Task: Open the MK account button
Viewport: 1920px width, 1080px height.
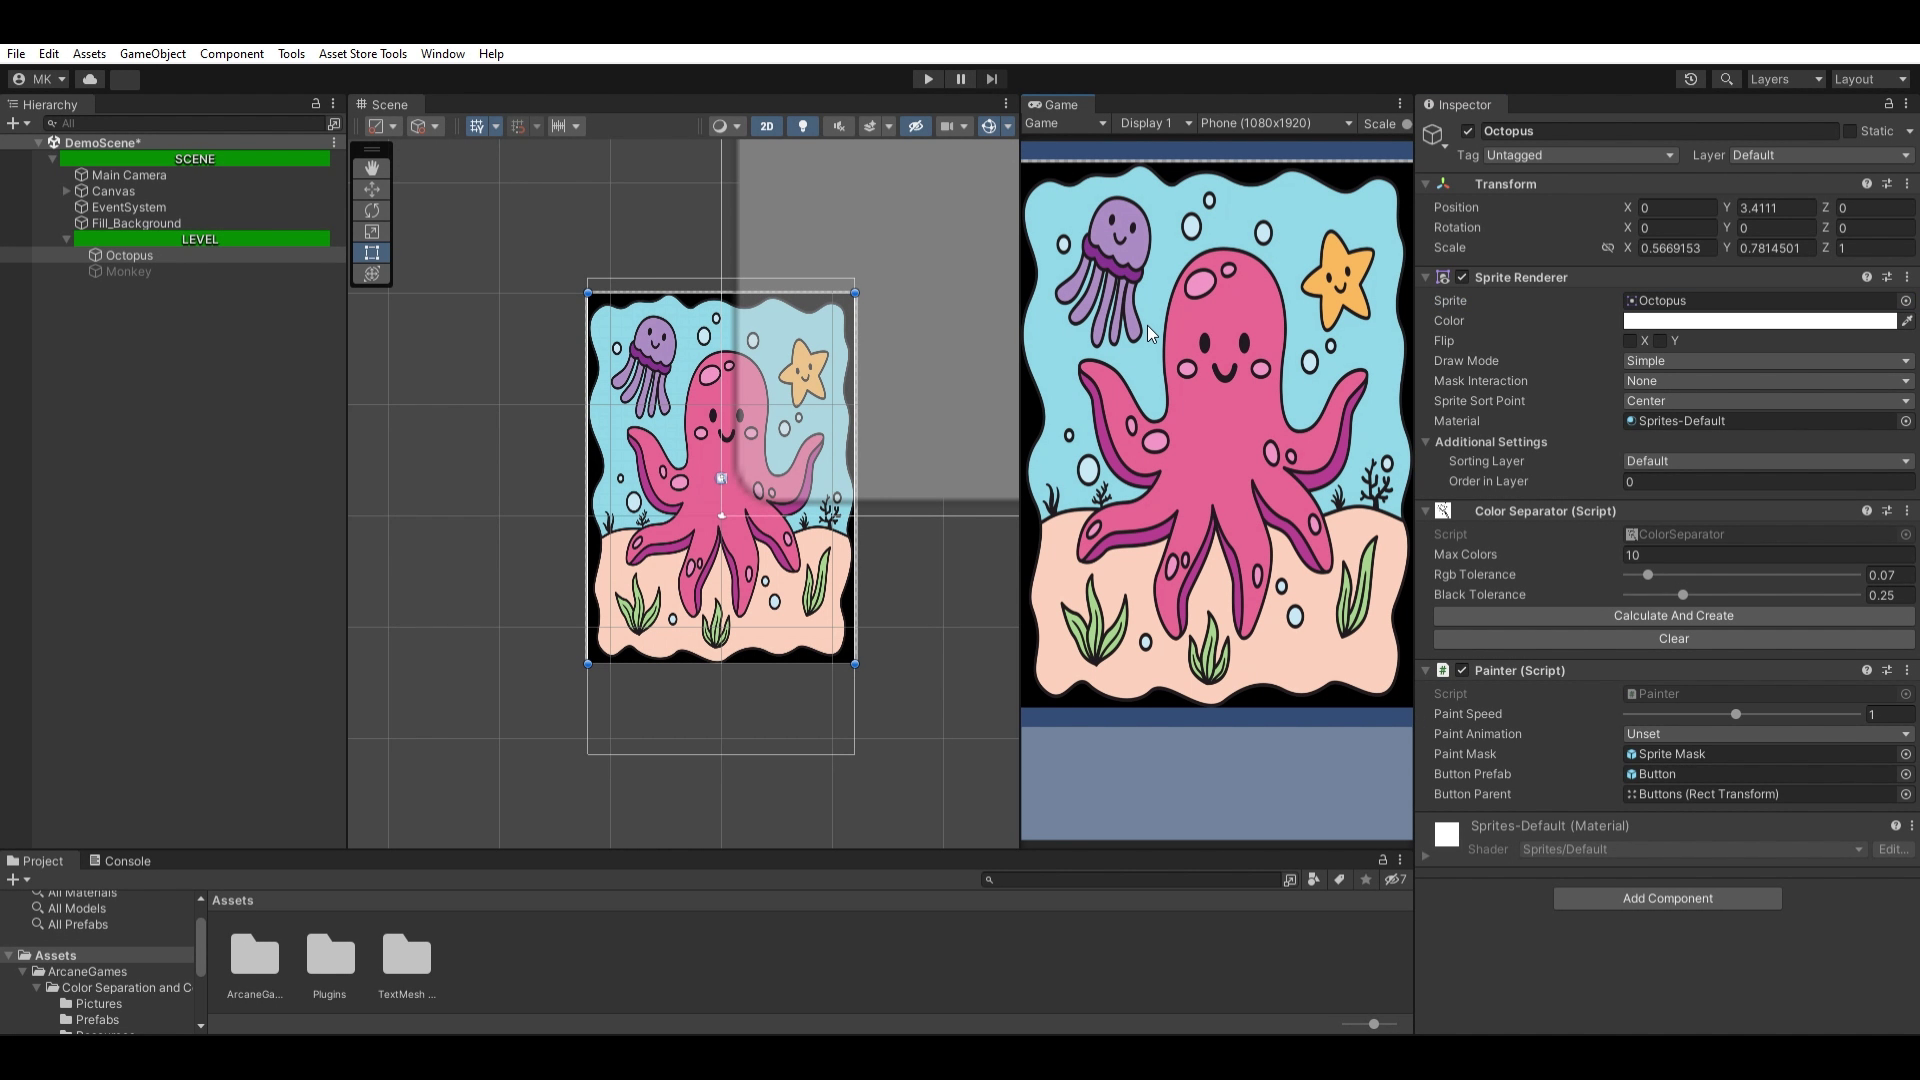Action: click(39, 79)
